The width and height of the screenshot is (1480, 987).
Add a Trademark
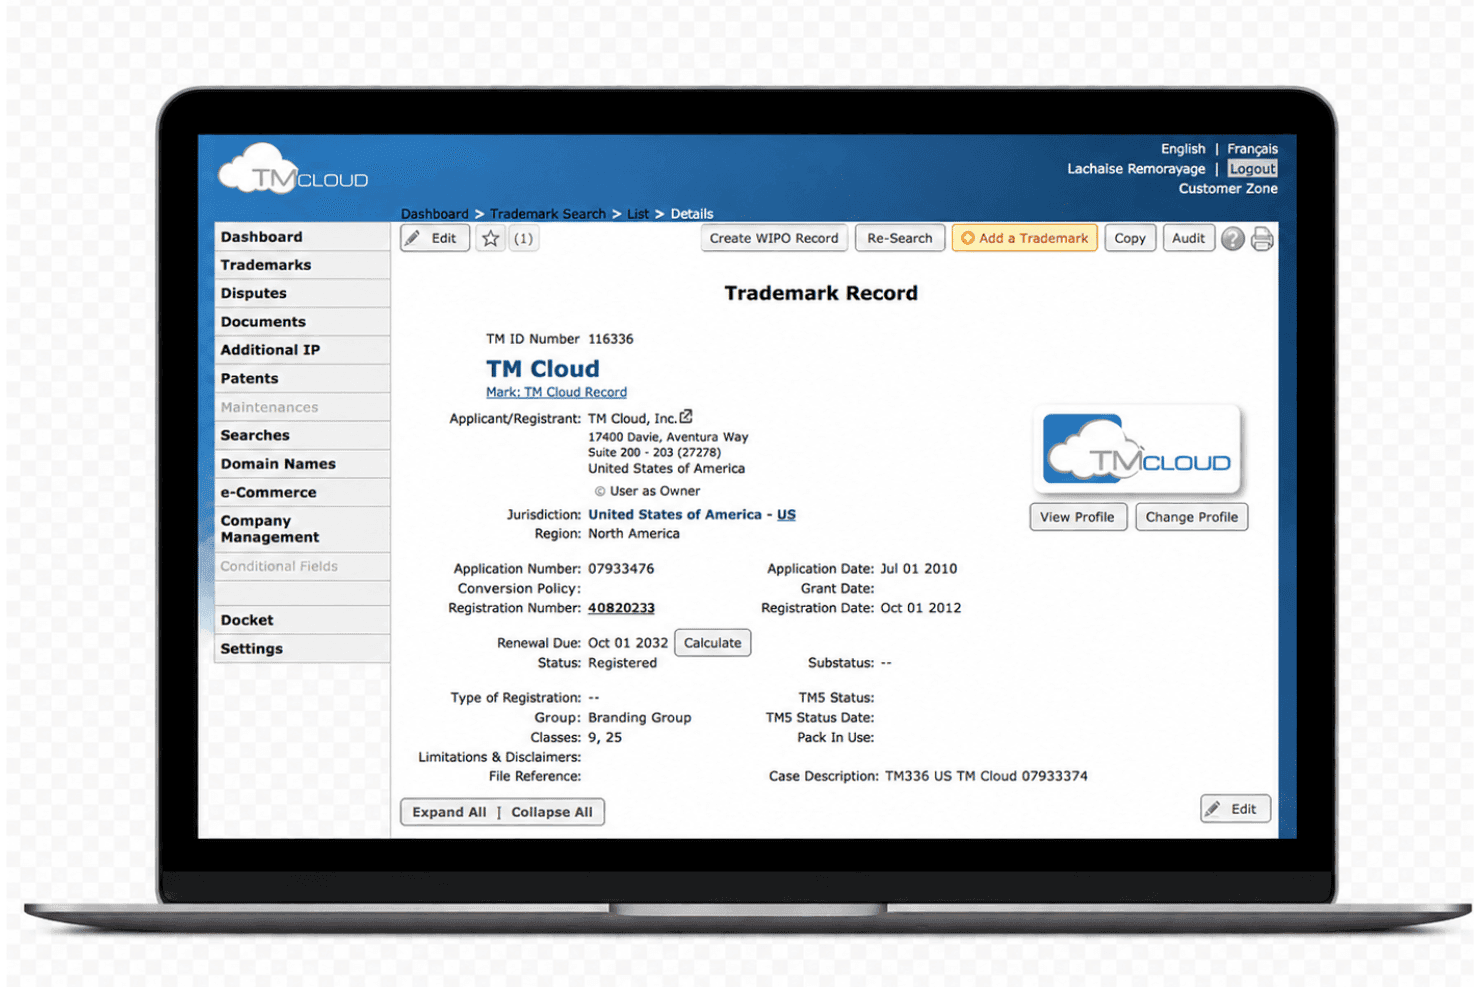click(1025, 238)
